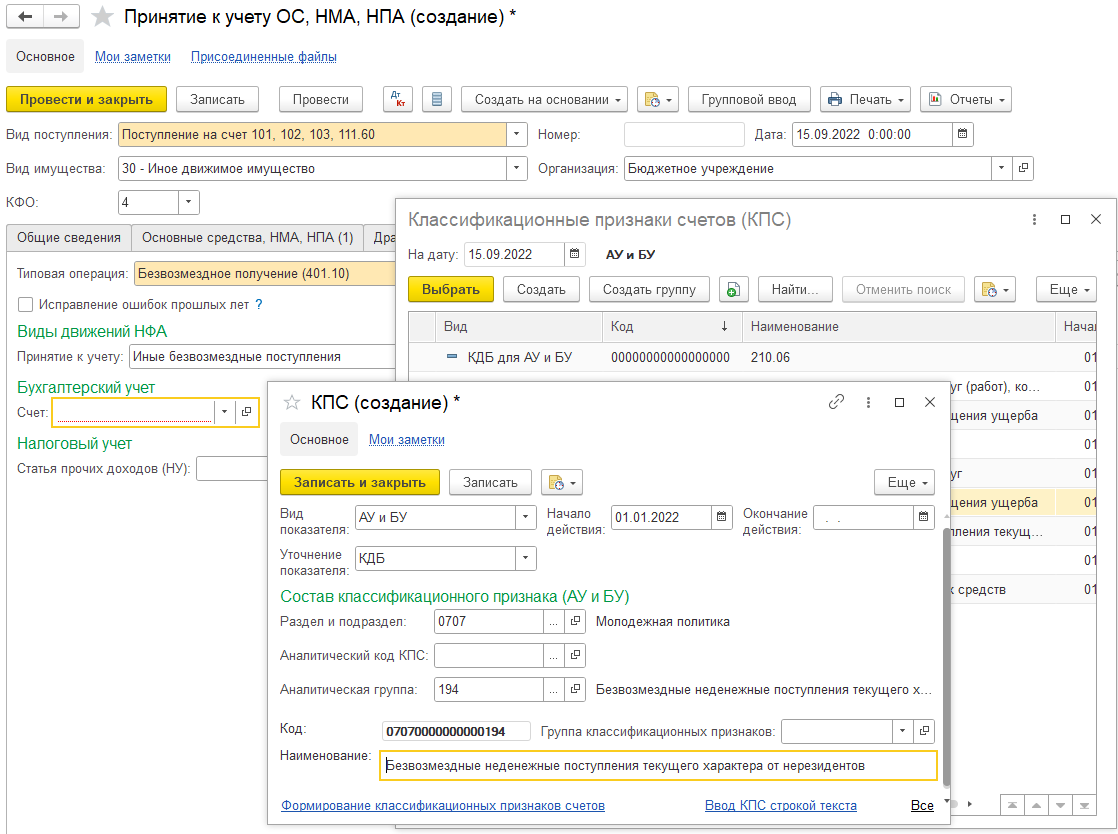Open calendar for Начало действия

pos(722,517)
